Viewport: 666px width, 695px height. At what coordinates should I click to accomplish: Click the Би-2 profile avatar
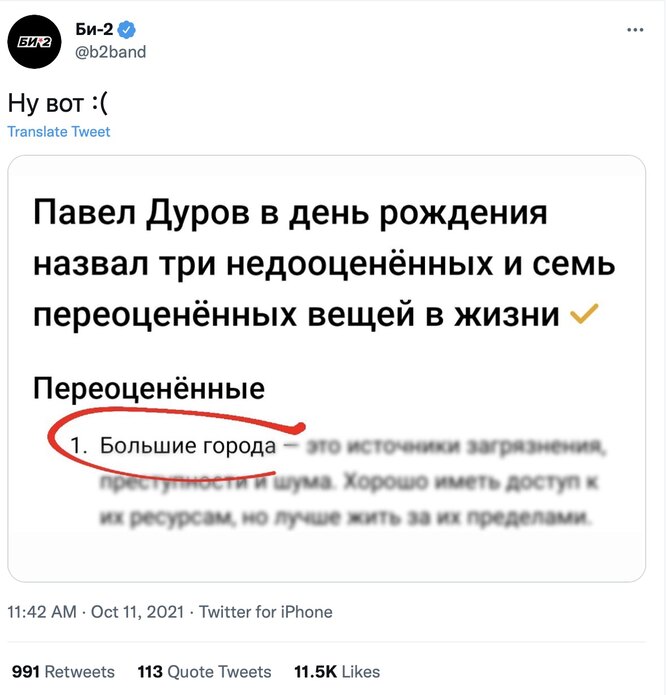35,41
